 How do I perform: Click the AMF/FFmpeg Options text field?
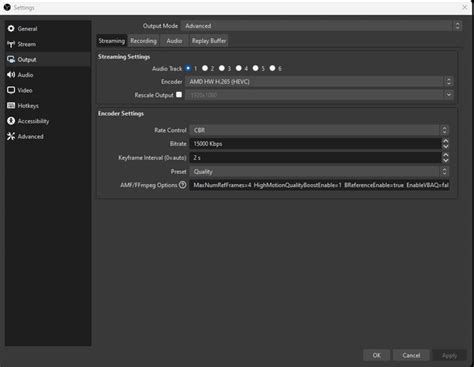(x=319, y=185)
